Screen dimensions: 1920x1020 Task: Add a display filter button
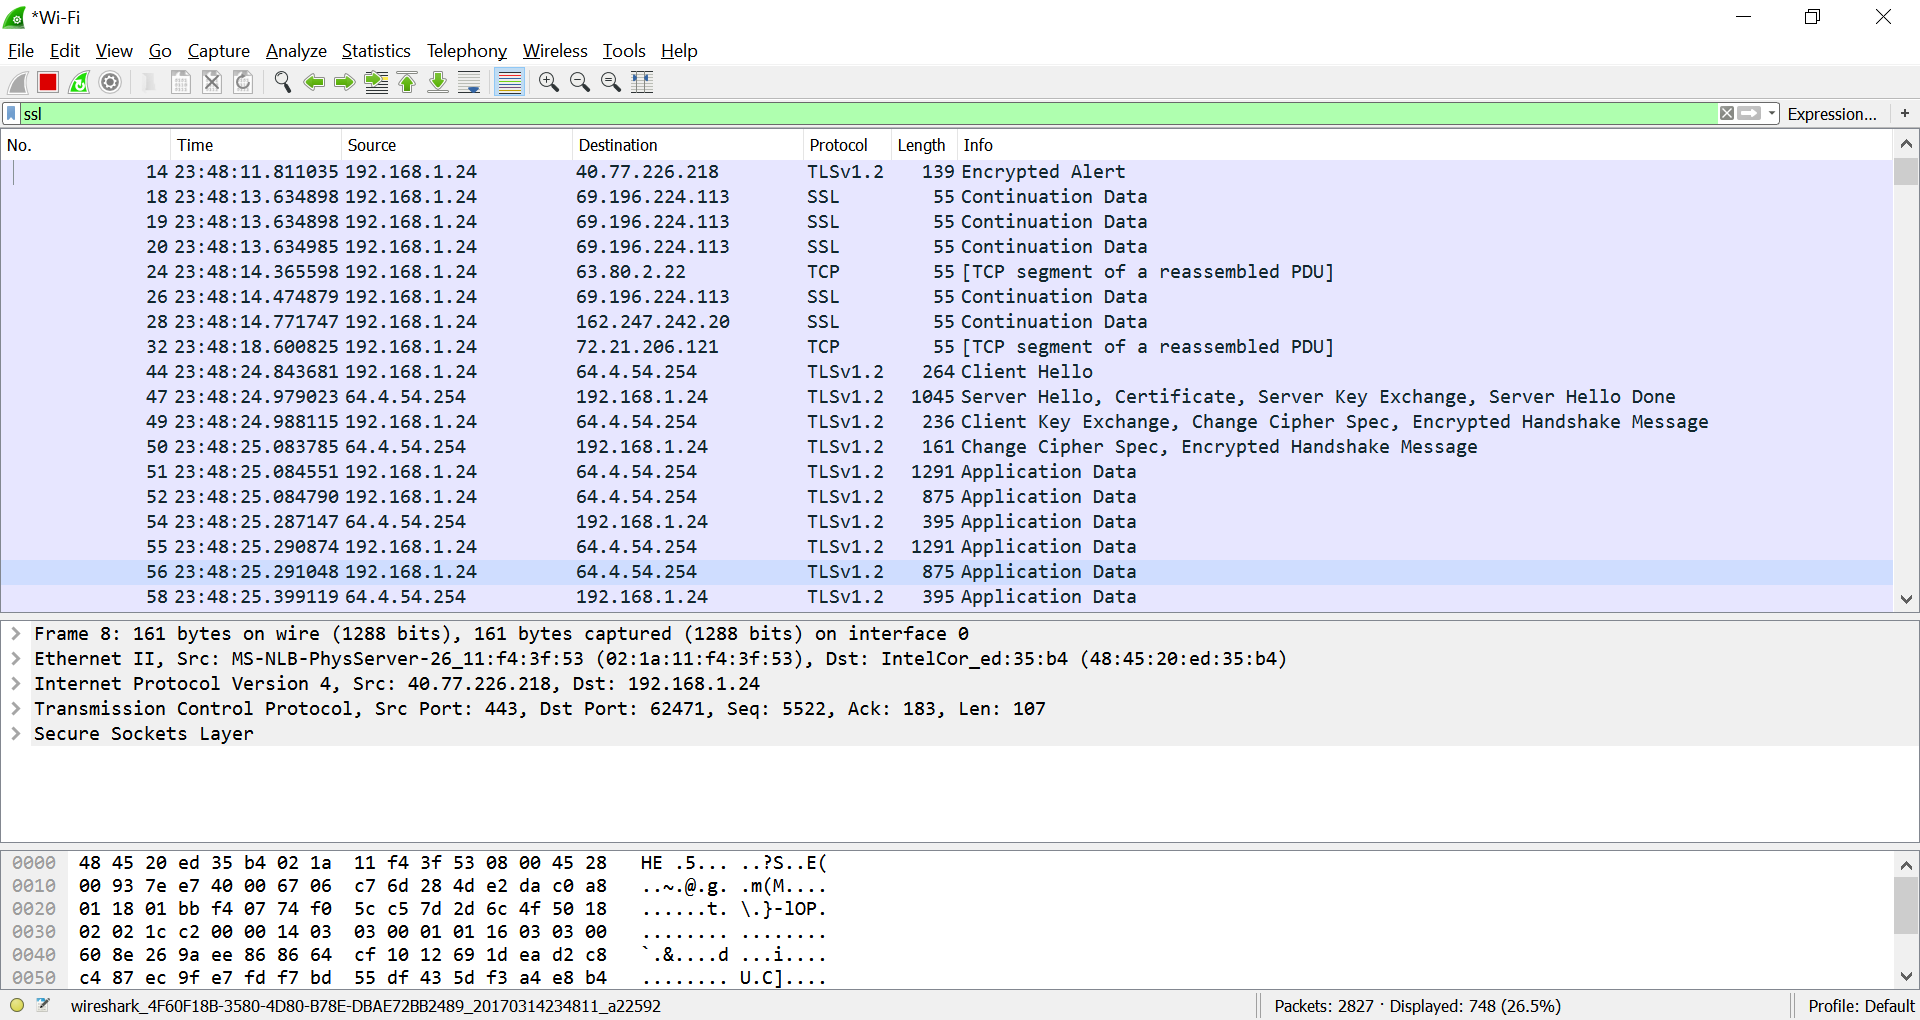coord(1905,114)
